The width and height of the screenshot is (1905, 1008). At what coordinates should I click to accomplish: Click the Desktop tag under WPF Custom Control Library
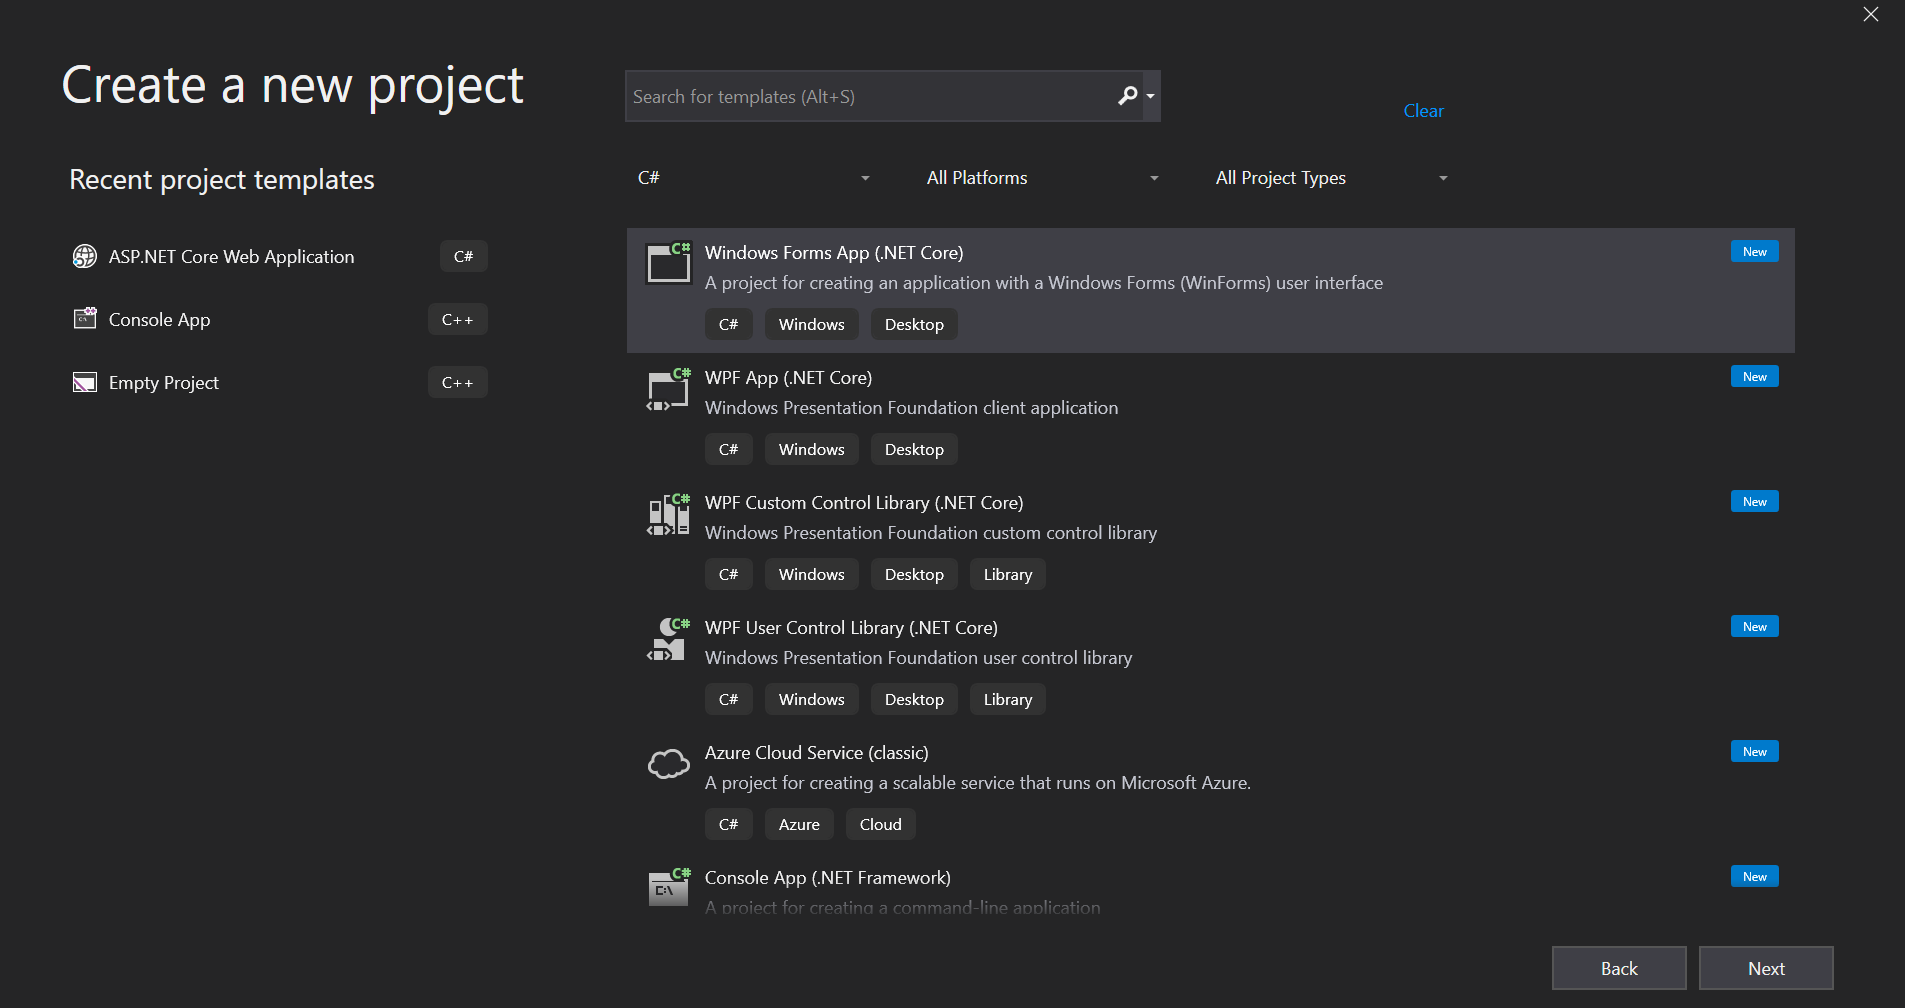(x=914, y=575)
